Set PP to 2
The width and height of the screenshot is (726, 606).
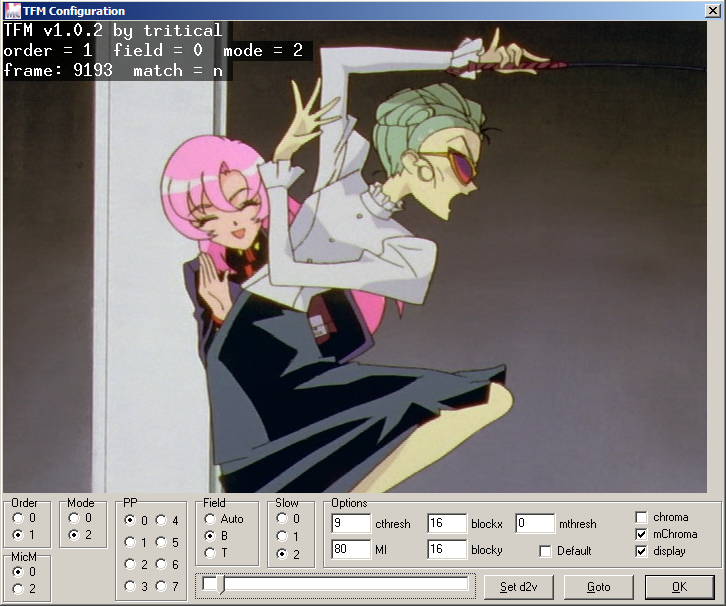click(x=130, y=564)
